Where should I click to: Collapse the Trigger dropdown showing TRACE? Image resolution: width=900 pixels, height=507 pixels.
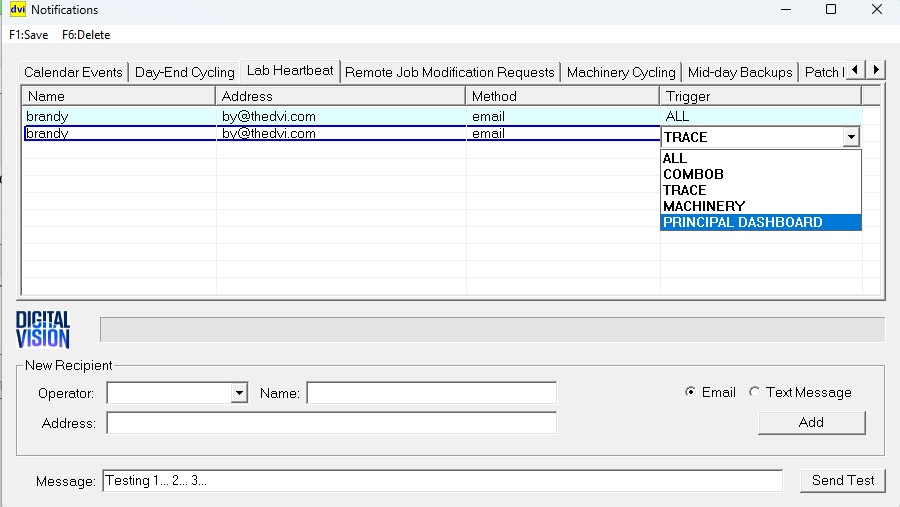click(851, 138)
